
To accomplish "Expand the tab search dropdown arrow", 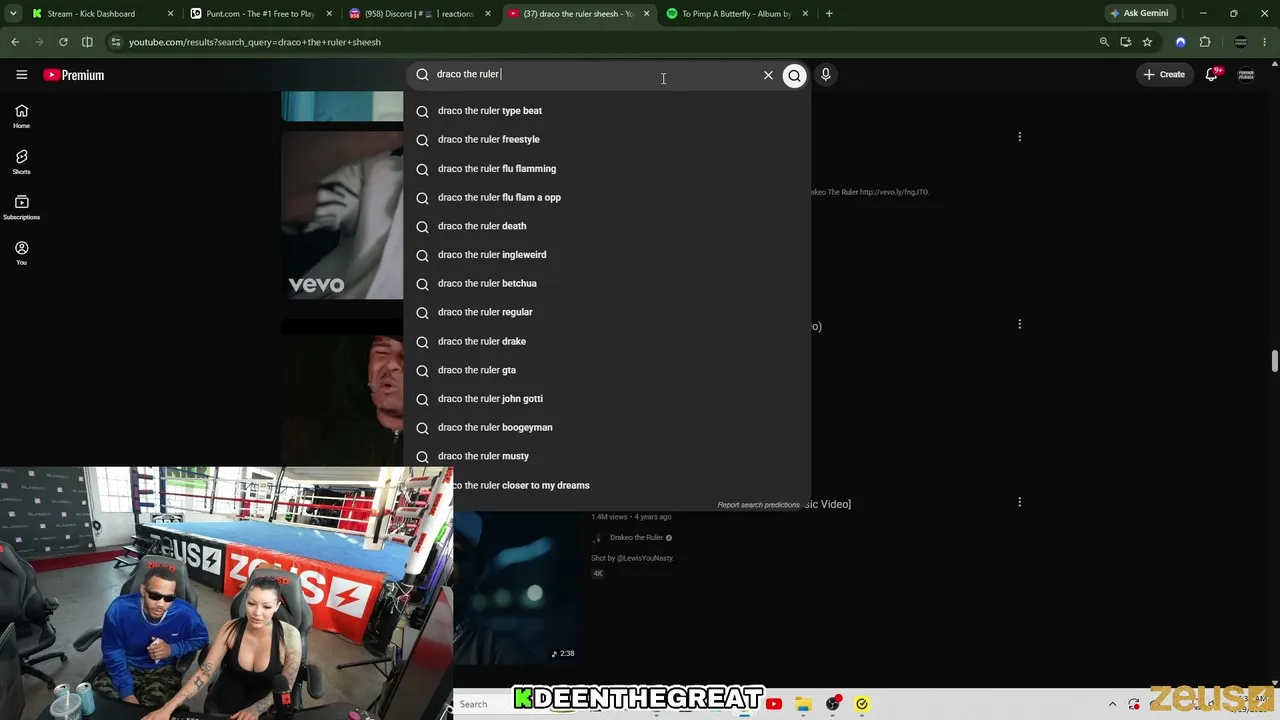I will click(13, 14).
